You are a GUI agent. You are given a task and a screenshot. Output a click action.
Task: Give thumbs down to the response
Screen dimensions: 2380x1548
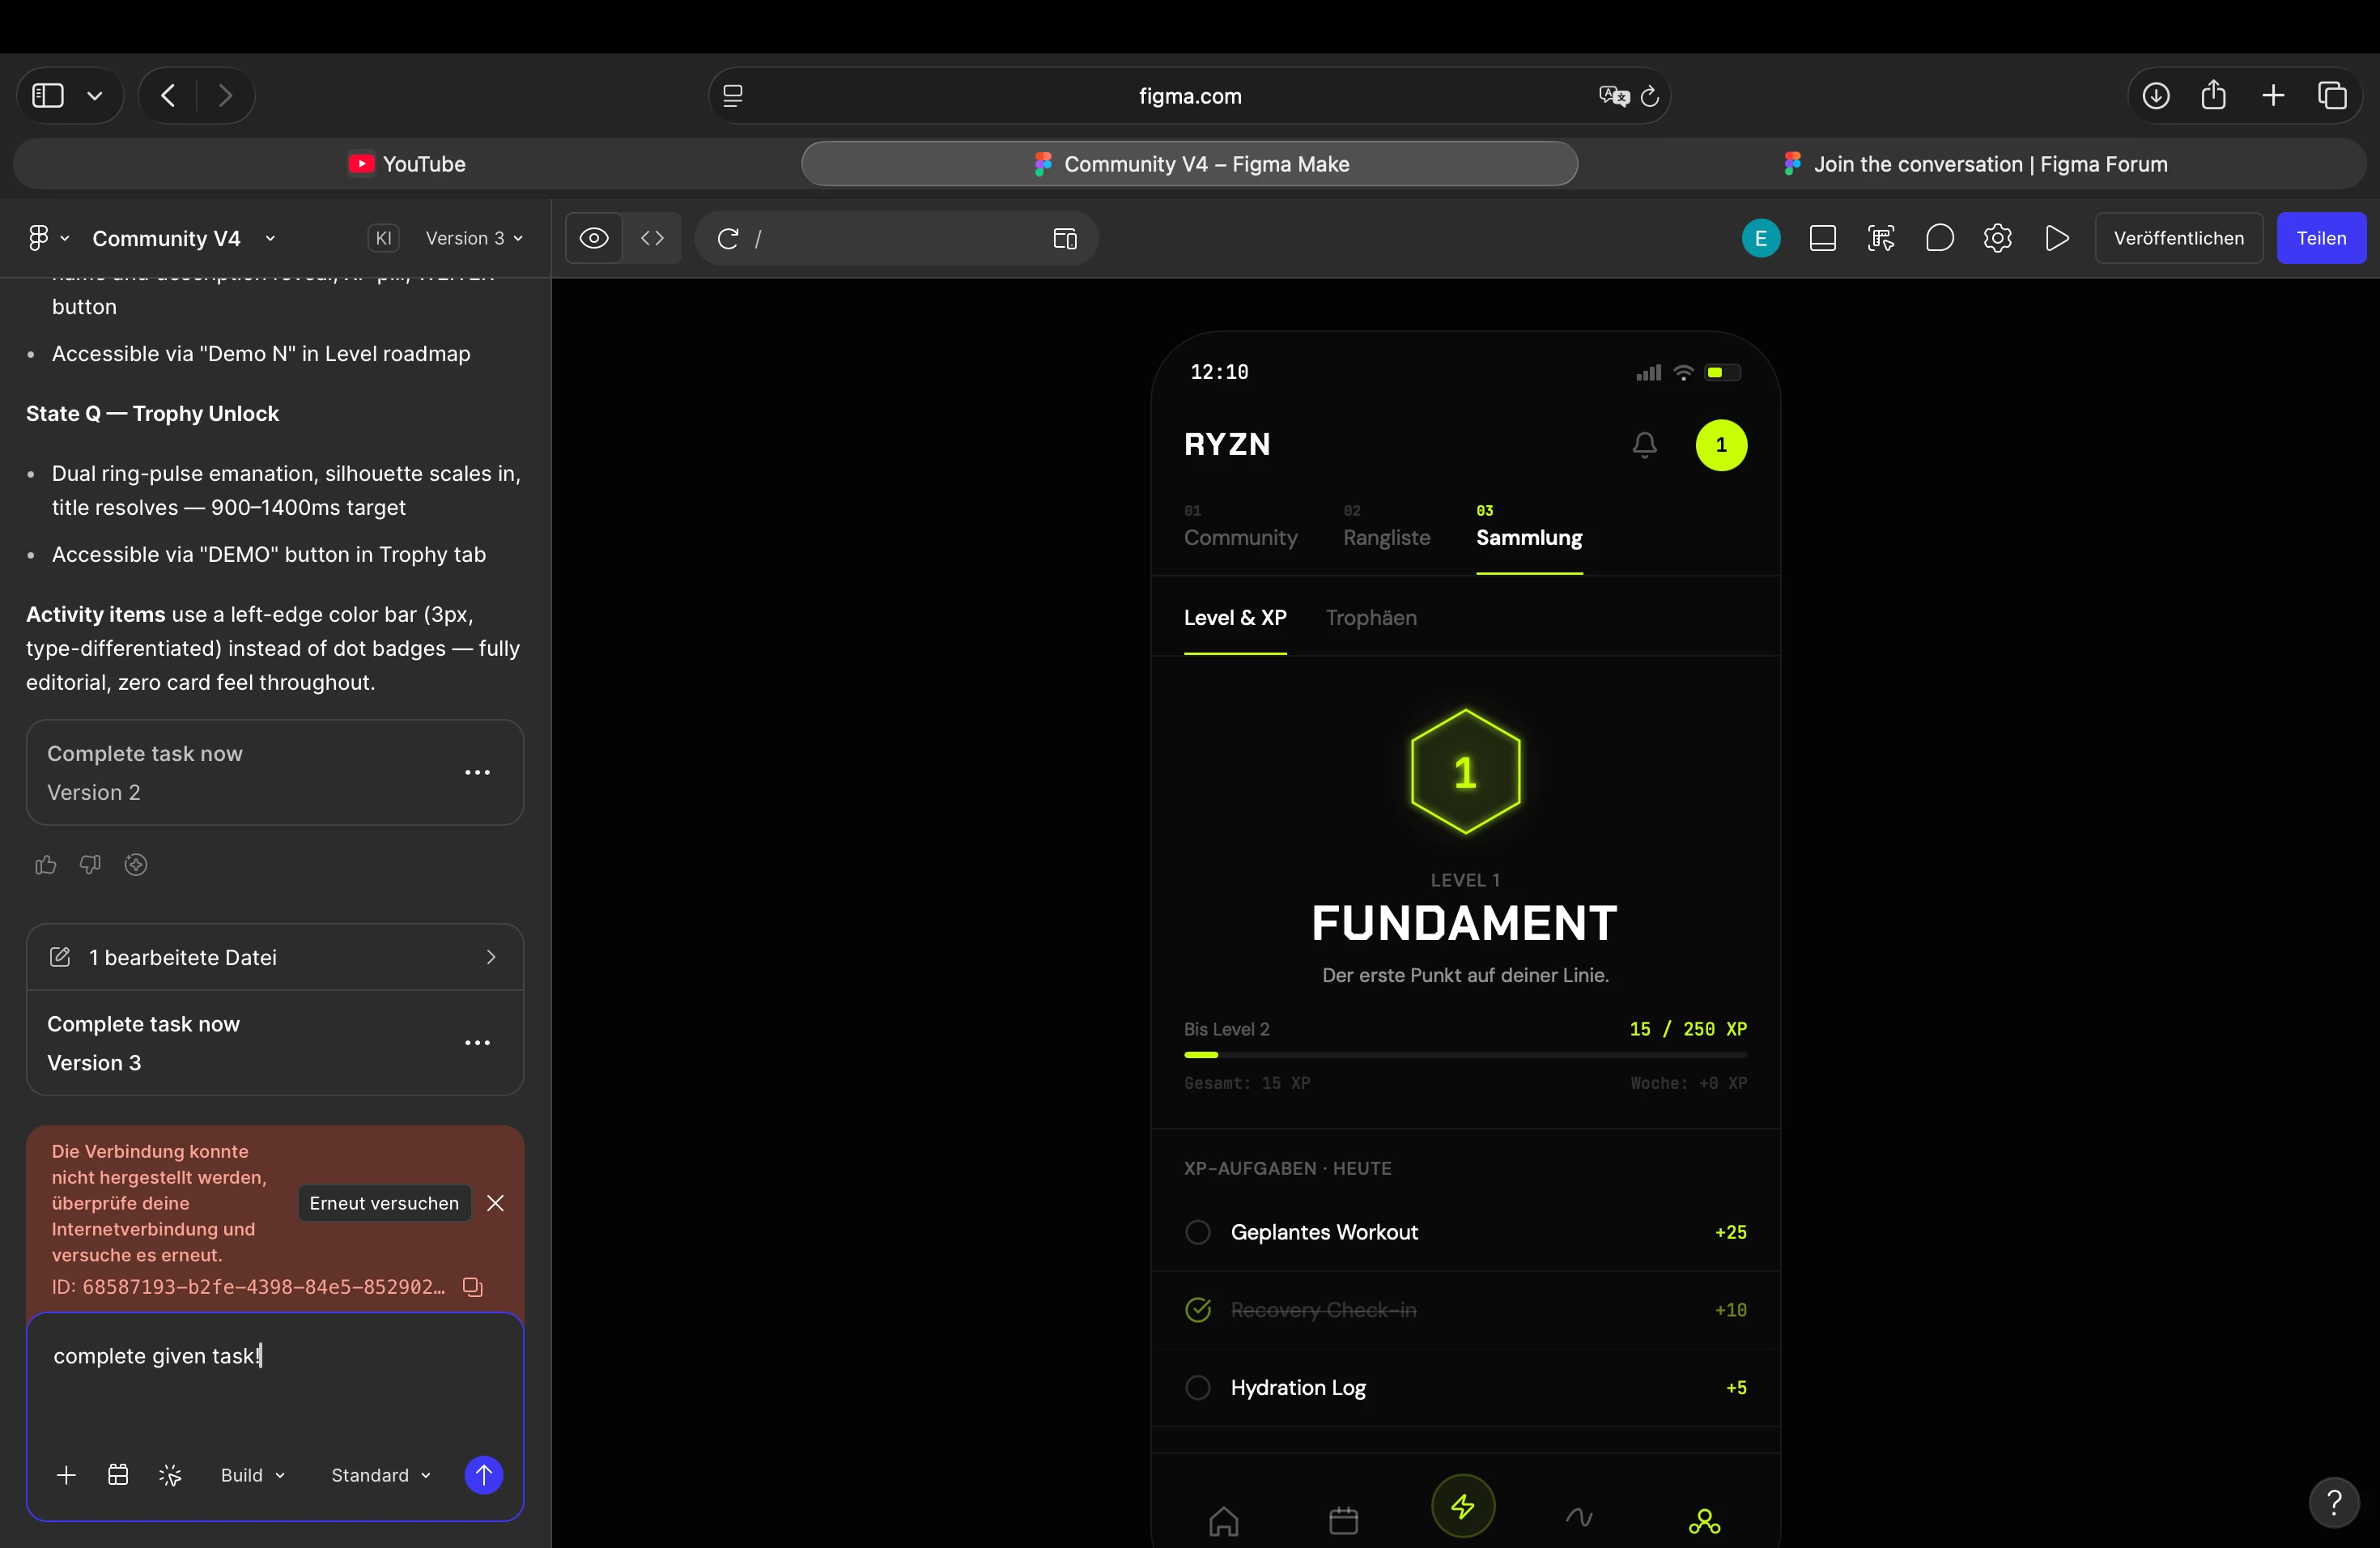[90, 865]
